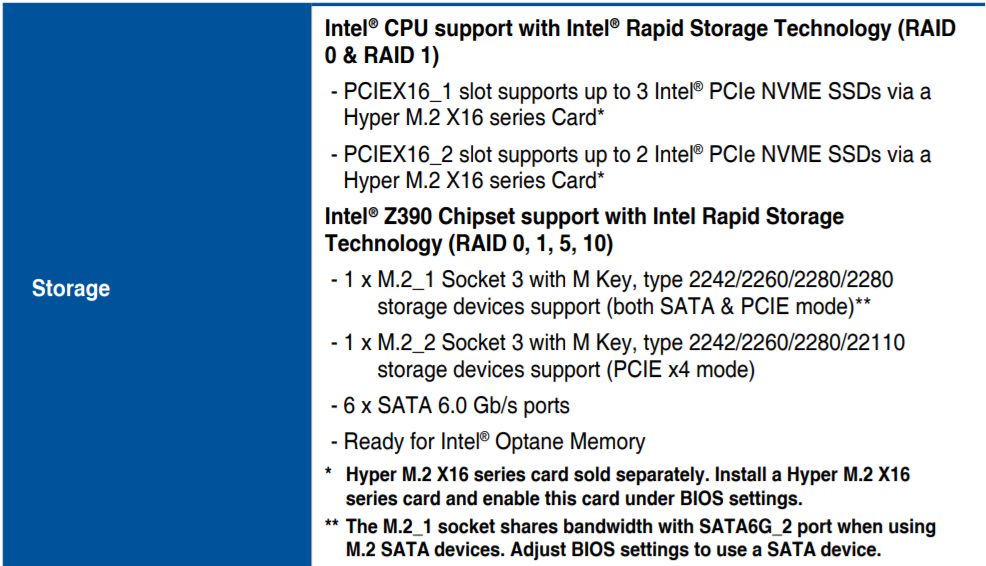
Task: Click '0 & RAID 1)' heading continuation
Action: (x=382, y=55)
